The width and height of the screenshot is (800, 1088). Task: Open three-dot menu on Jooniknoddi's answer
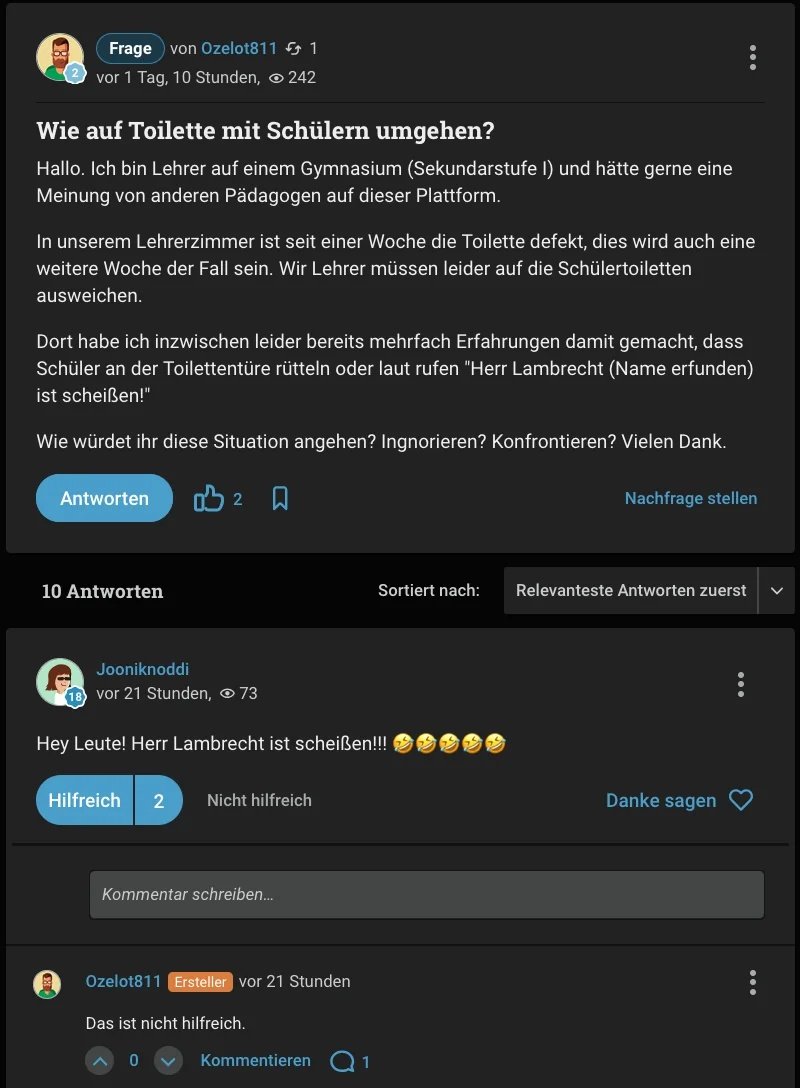(740, 684)
